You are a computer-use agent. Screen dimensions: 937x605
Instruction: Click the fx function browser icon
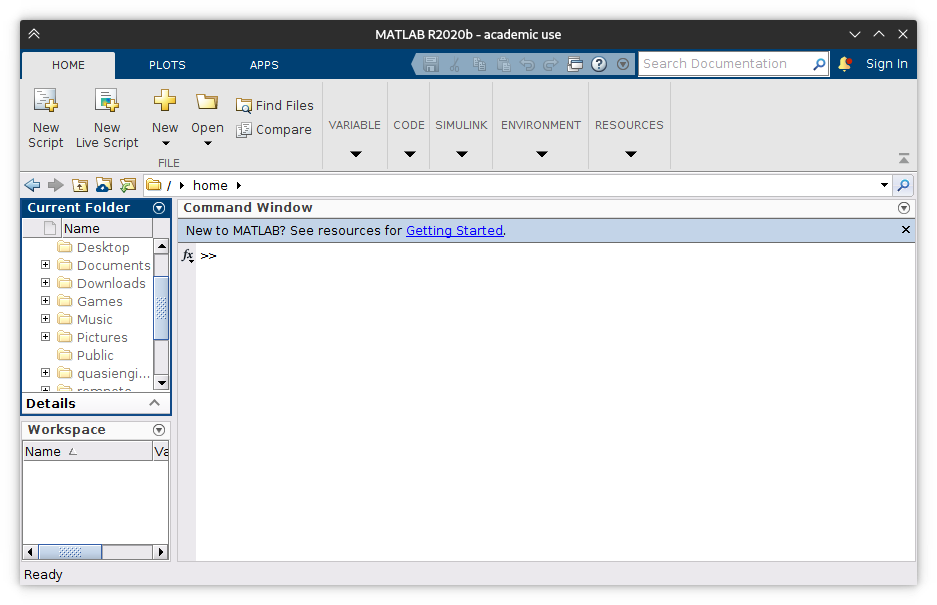coord(188,256)
